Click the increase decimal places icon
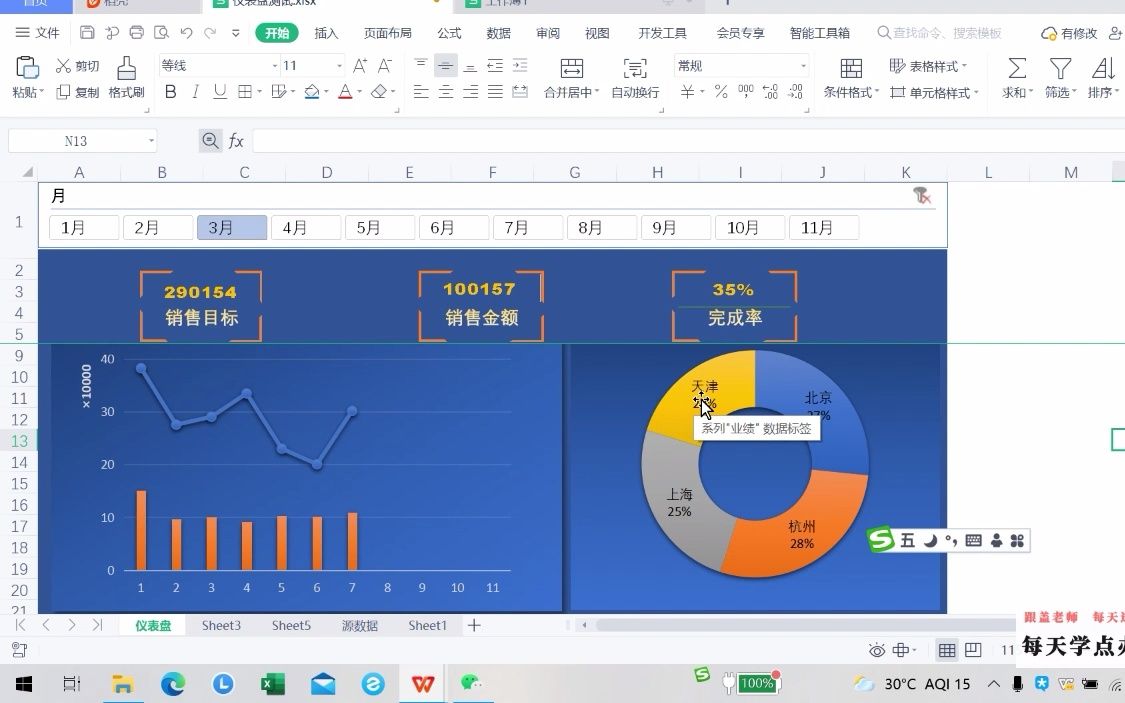The height and width of the screenshot is (703, 1125). (771, 92)
